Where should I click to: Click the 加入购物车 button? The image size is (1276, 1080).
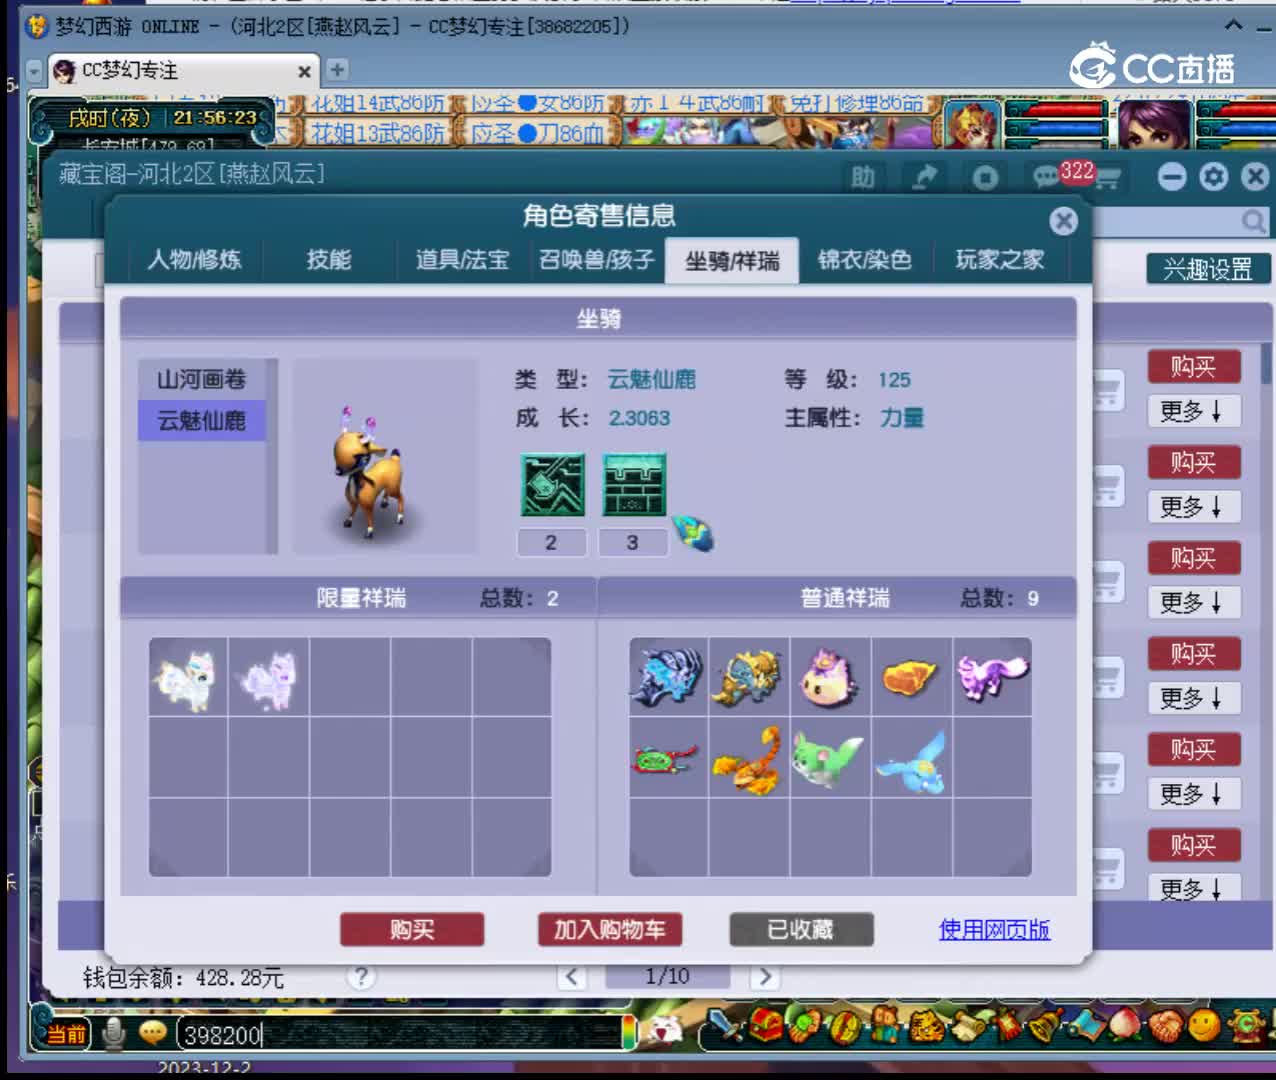pyautogui.click(x=609, y=930)
